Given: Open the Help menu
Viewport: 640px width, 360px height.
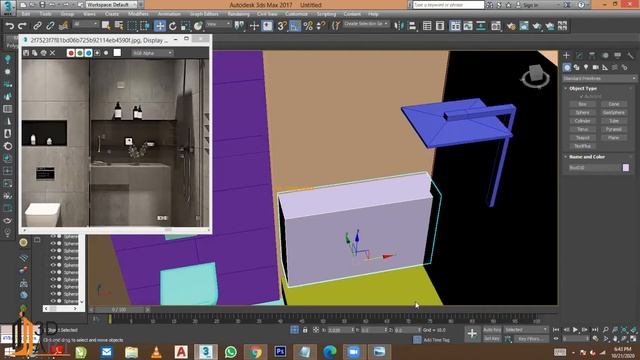Looking at the screenshot, I should point(373,14).
